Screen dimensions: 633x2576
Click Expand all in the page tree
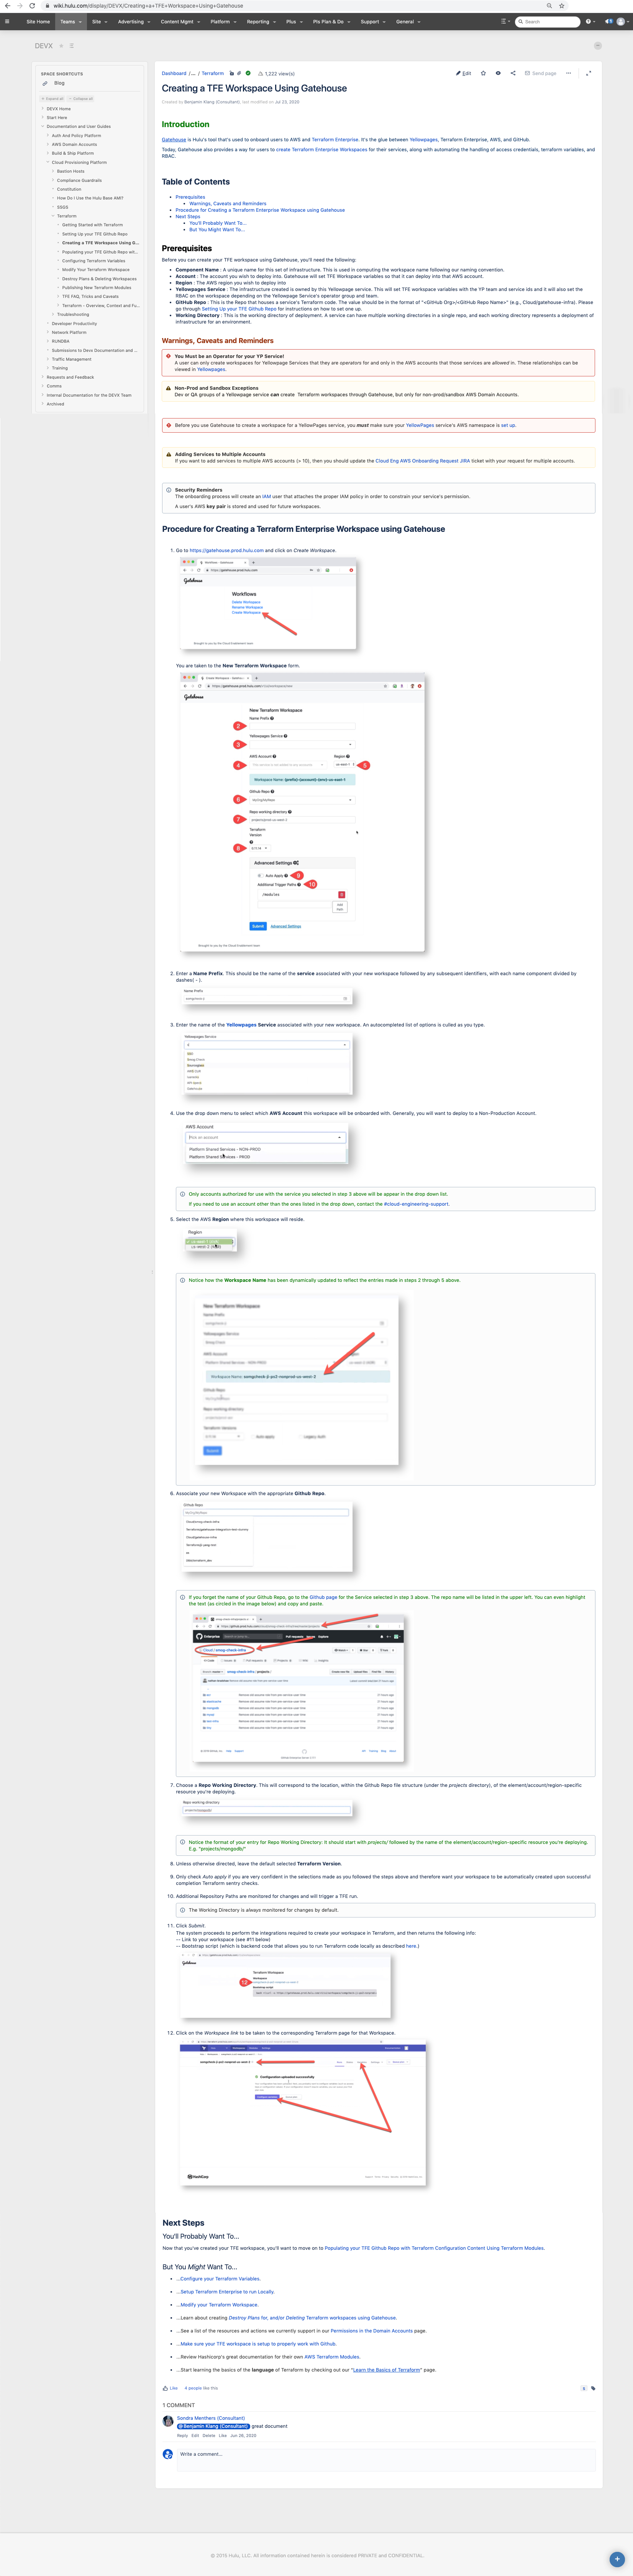[x=53, y=99]
